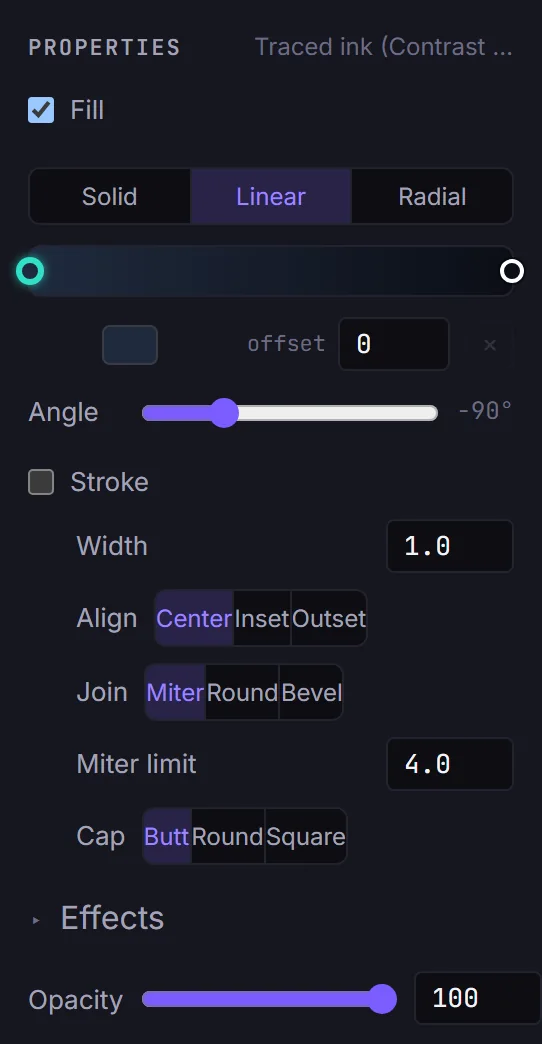The width and height of the screenshot is (542, 1044).
Task: Set stroke alignment to Outset
Action: pos(329,619)
